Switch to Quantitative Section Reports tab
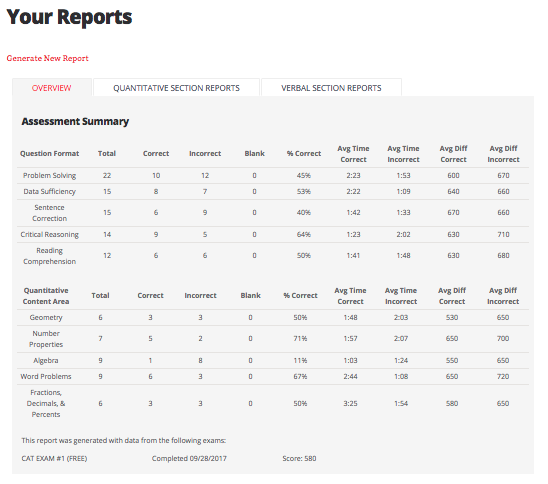Viewport: 548px width, 484px height. coord(176,88)
